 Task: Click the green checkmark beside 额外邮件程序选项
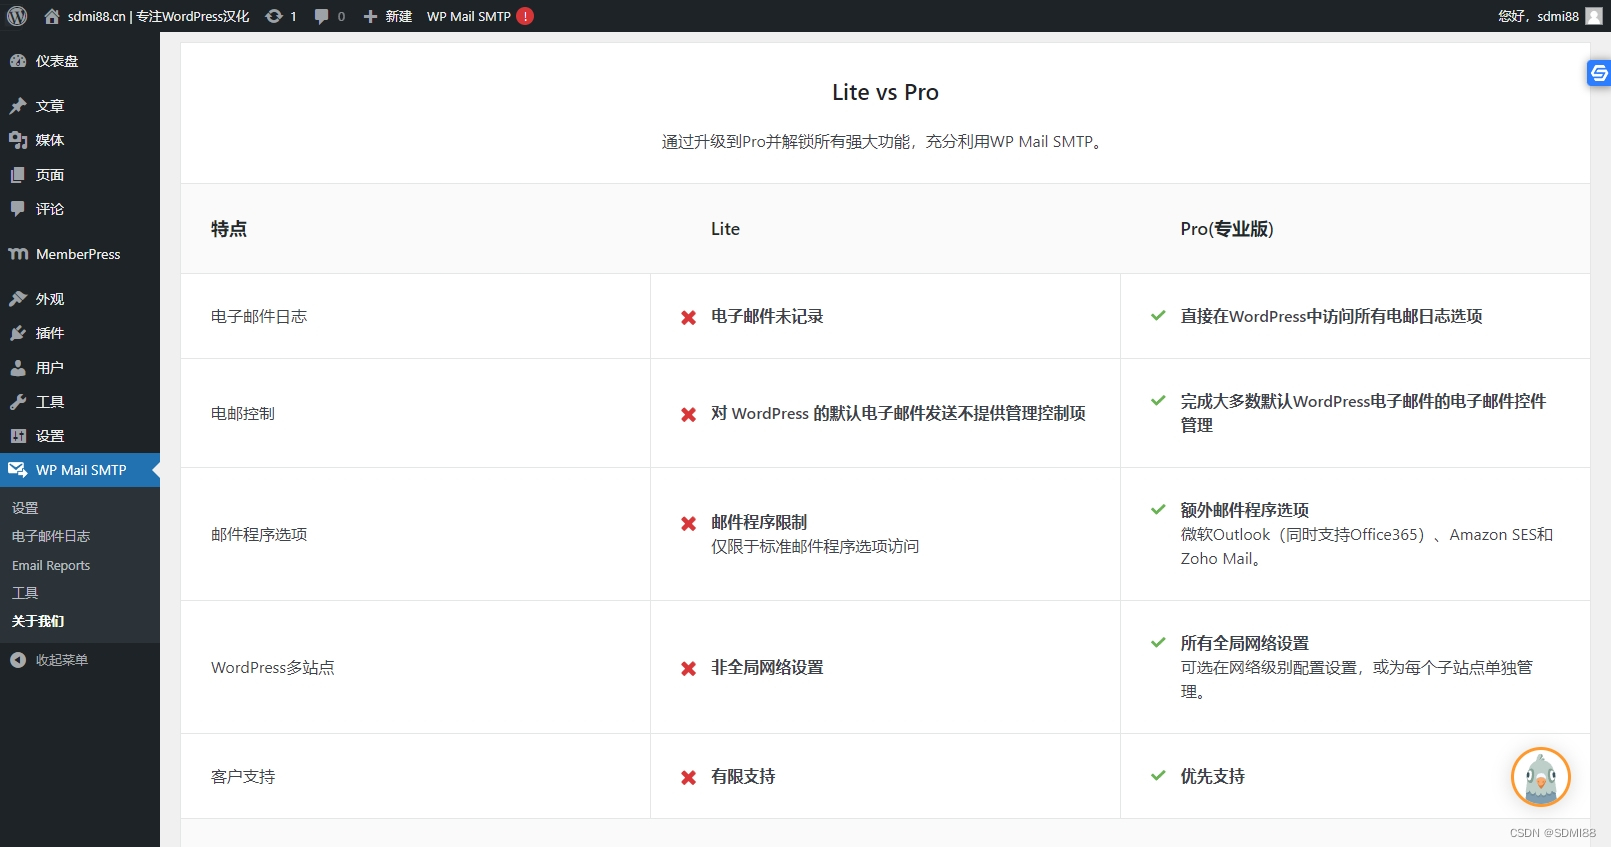coord(1158,510)
